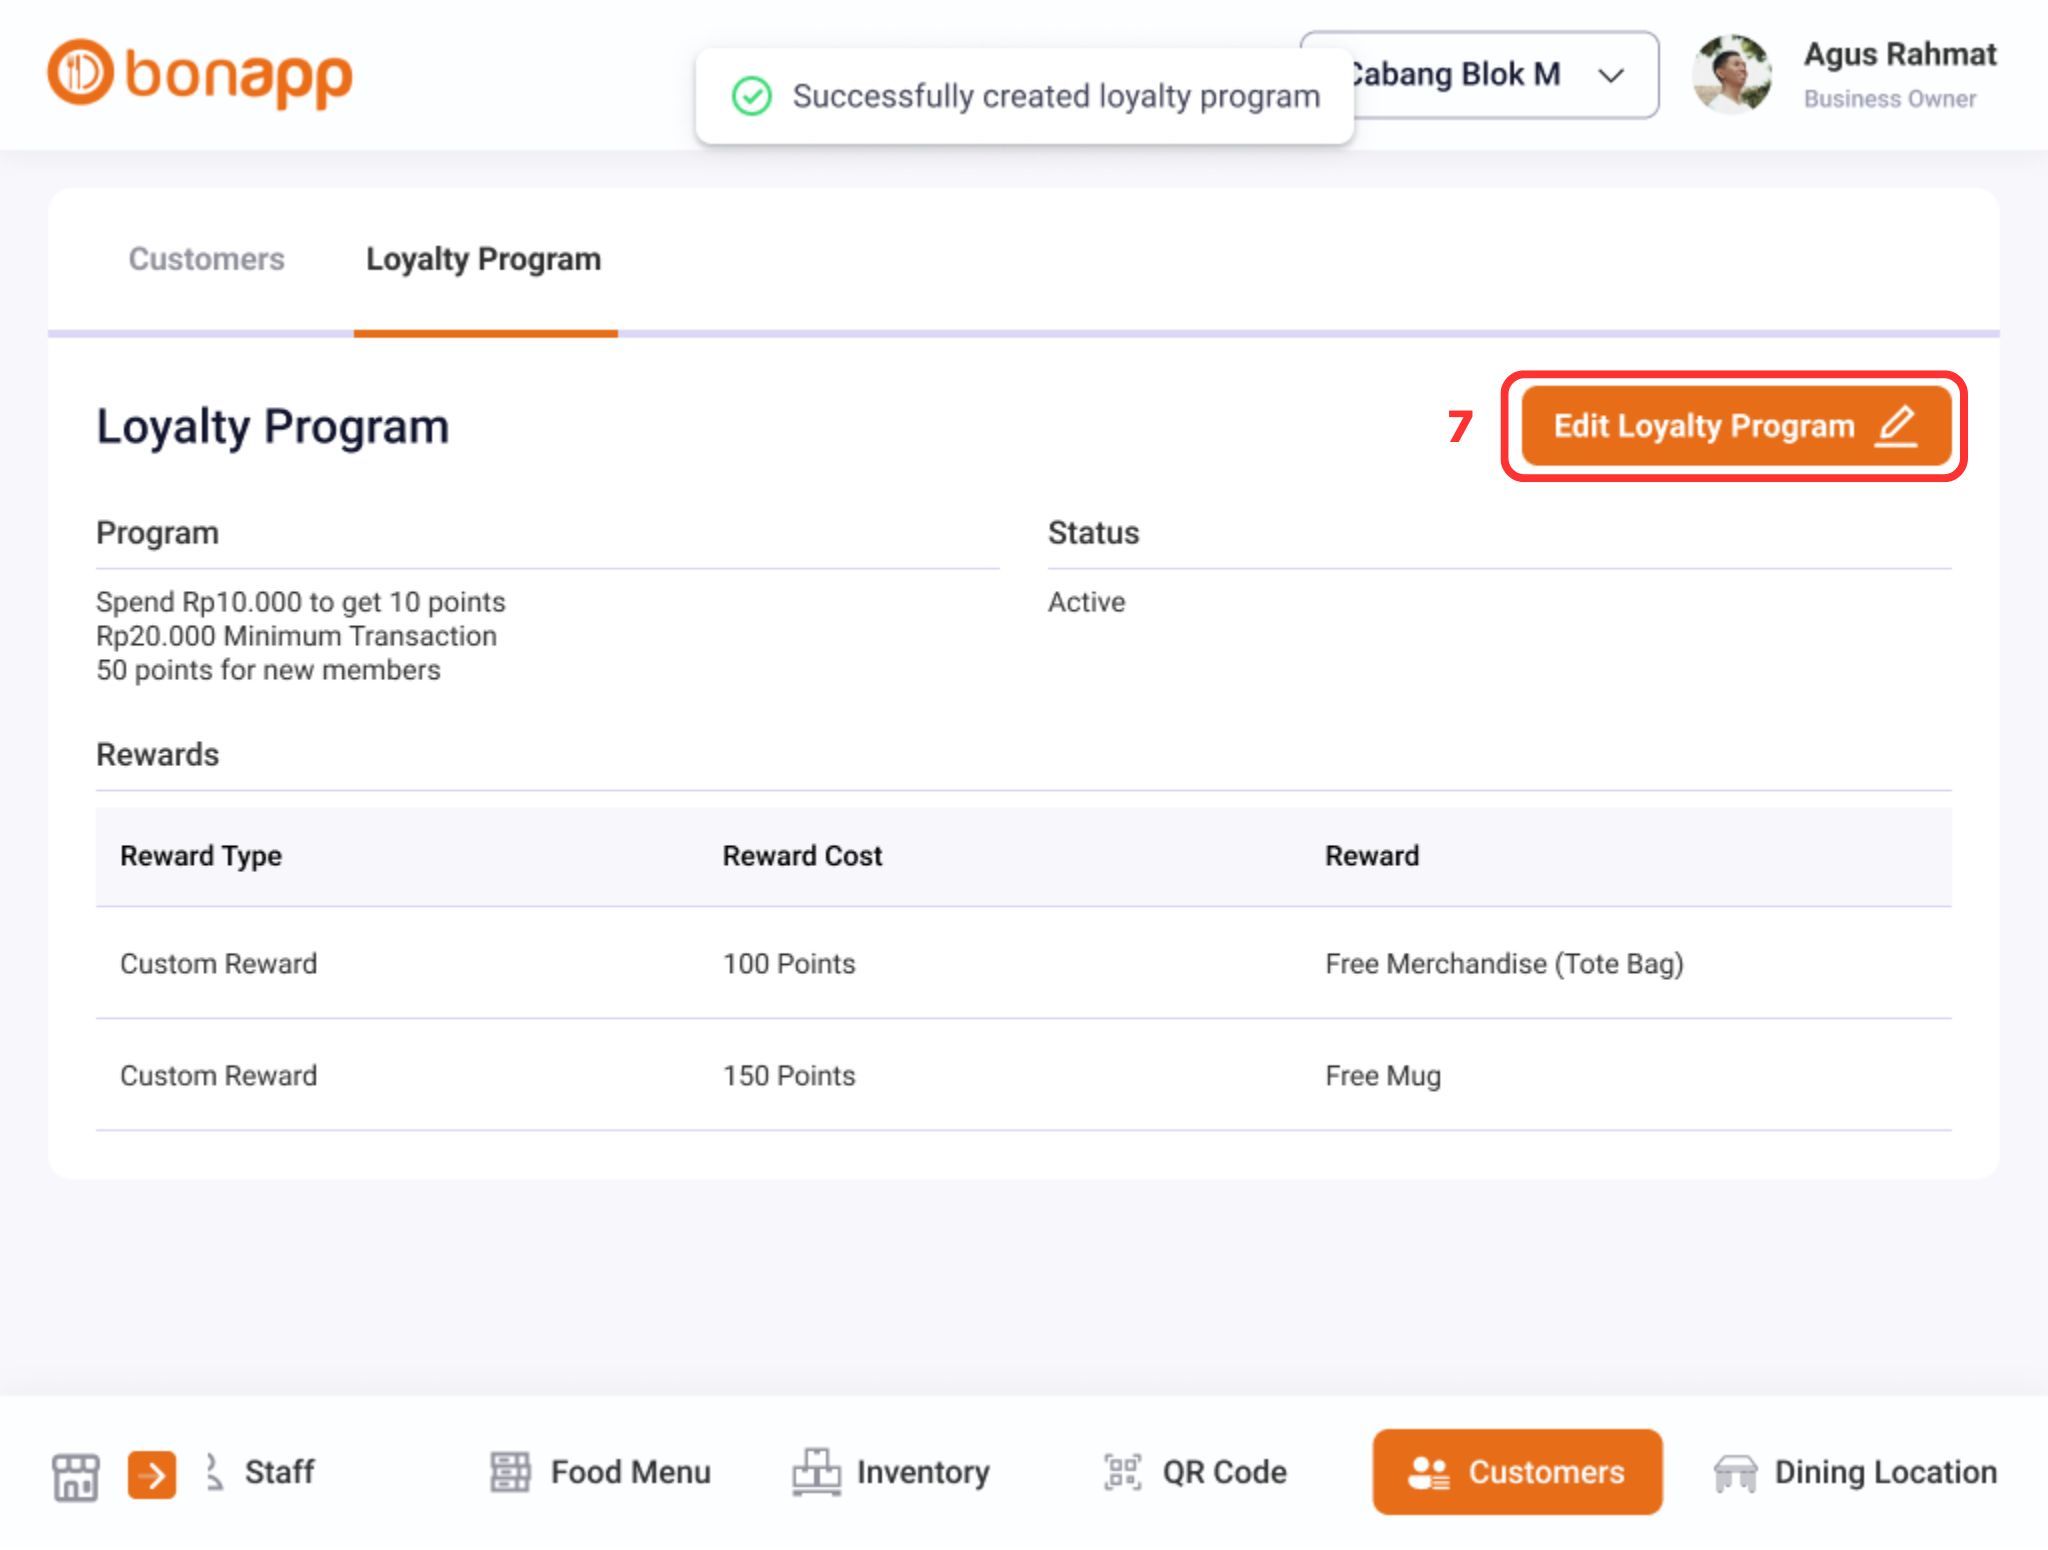2048x1550 pixels.
Task: Select the Loyalty Program tab
Action: pyautogui.click(x=484, y=259)
